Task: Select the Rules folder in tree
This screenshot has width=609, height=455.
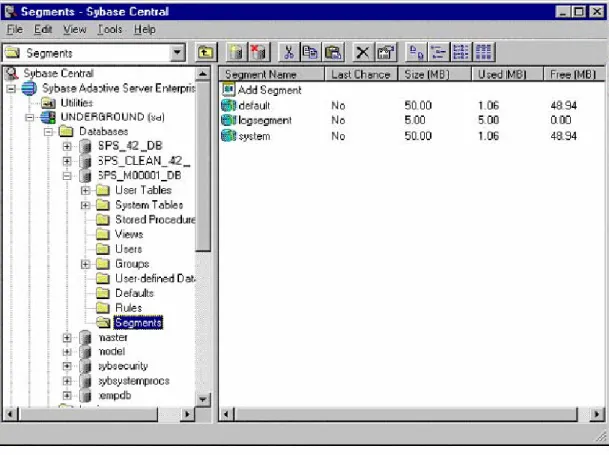Action: click(x=129, y=308)
